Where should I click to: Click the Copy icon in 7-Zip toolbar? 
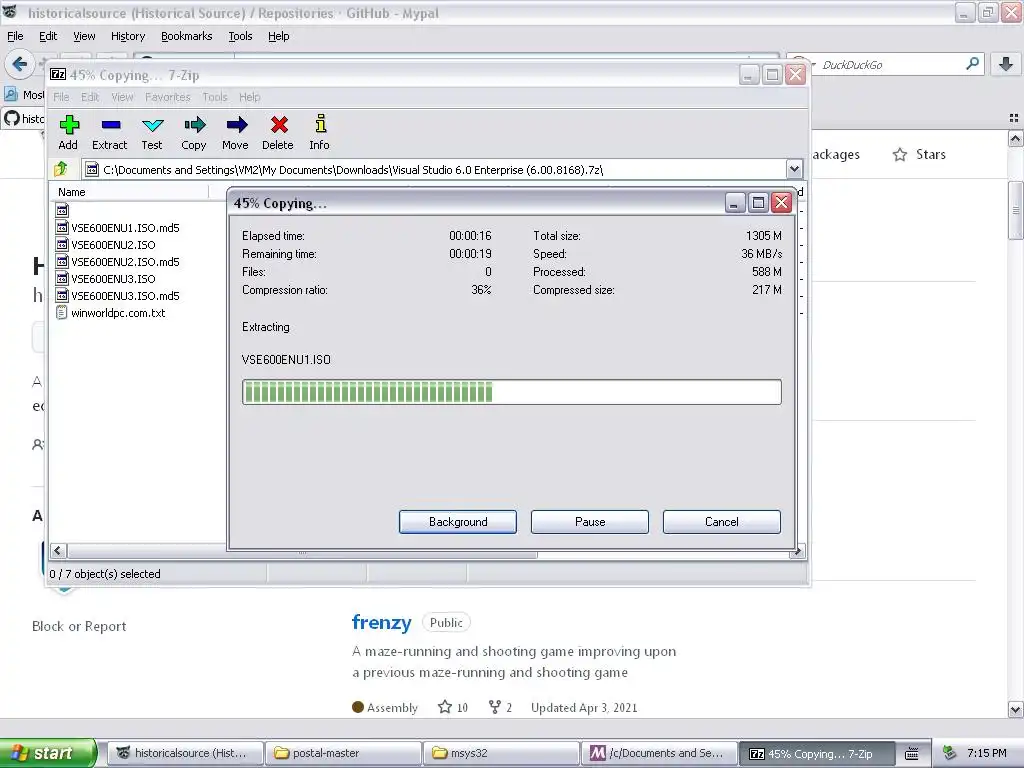point(195,125)
